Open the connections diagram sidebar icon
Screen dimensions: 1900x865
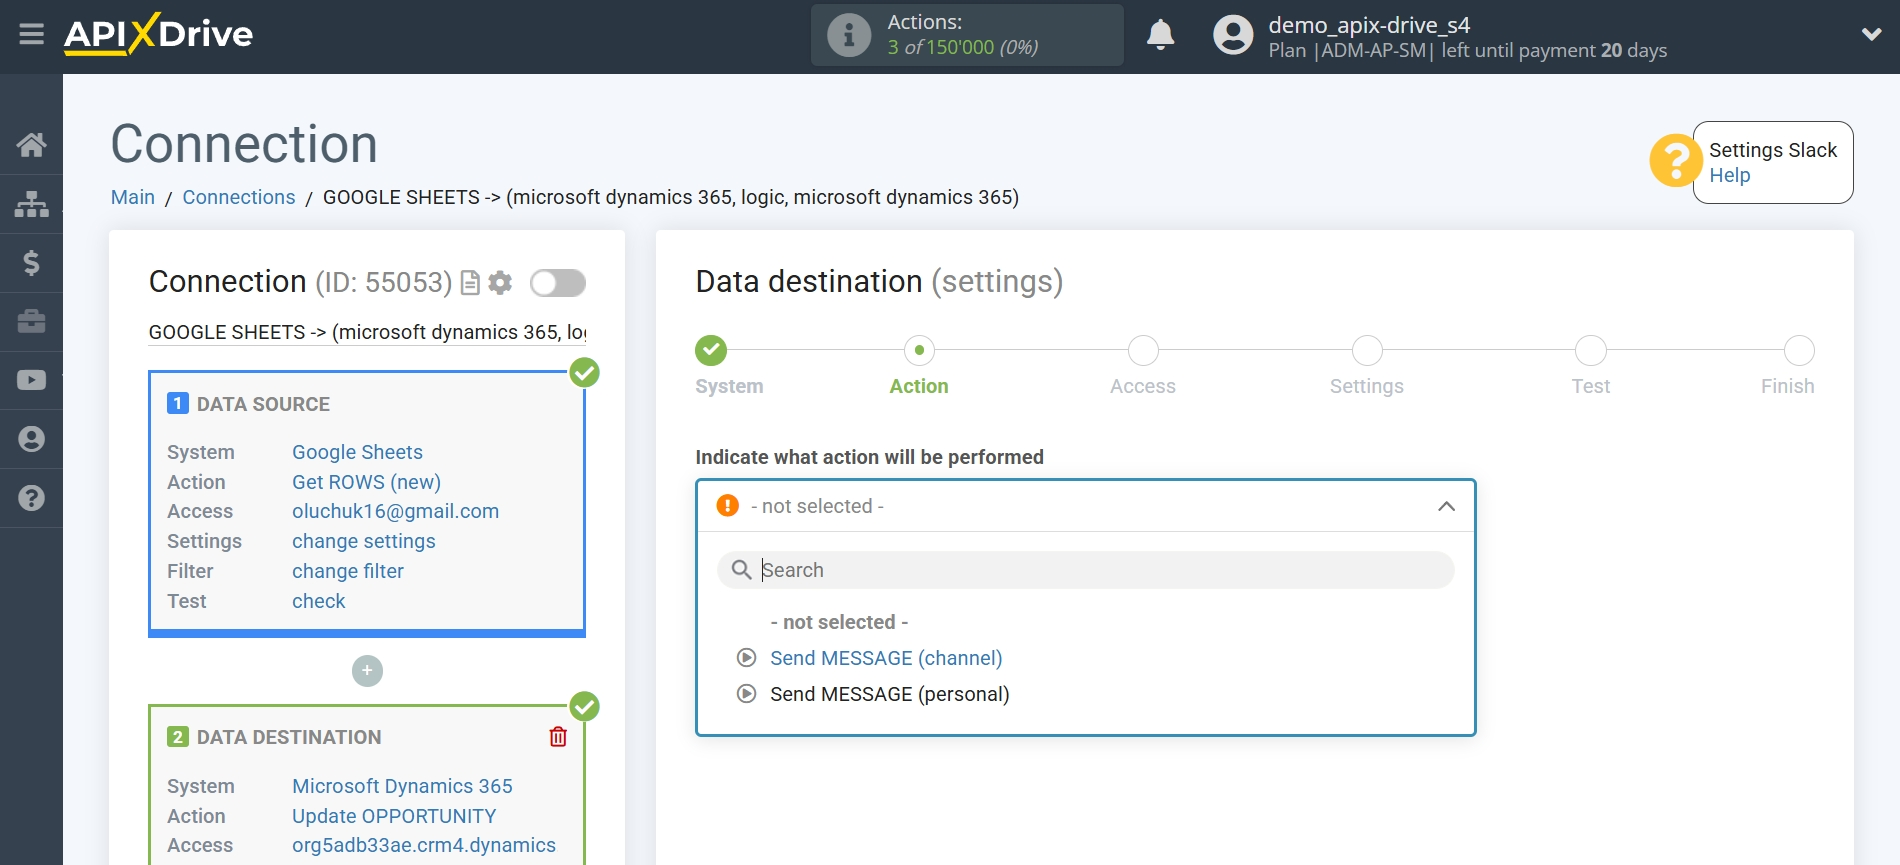31,204
